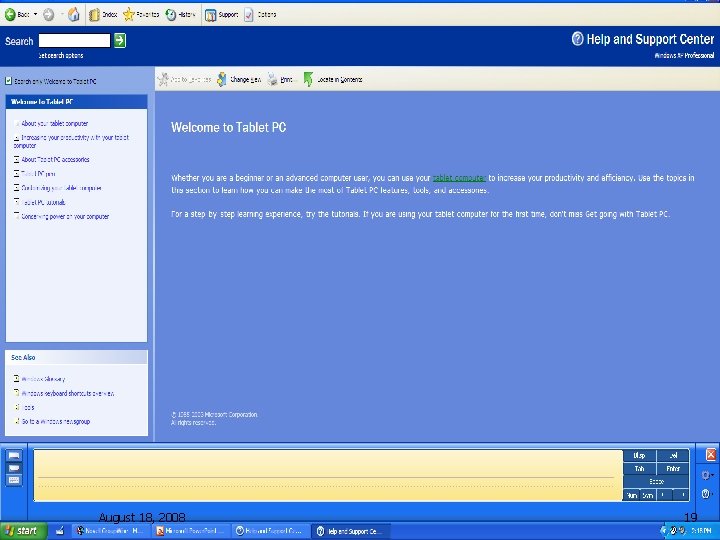Switch Input Panel to character pad

[14, 468]
